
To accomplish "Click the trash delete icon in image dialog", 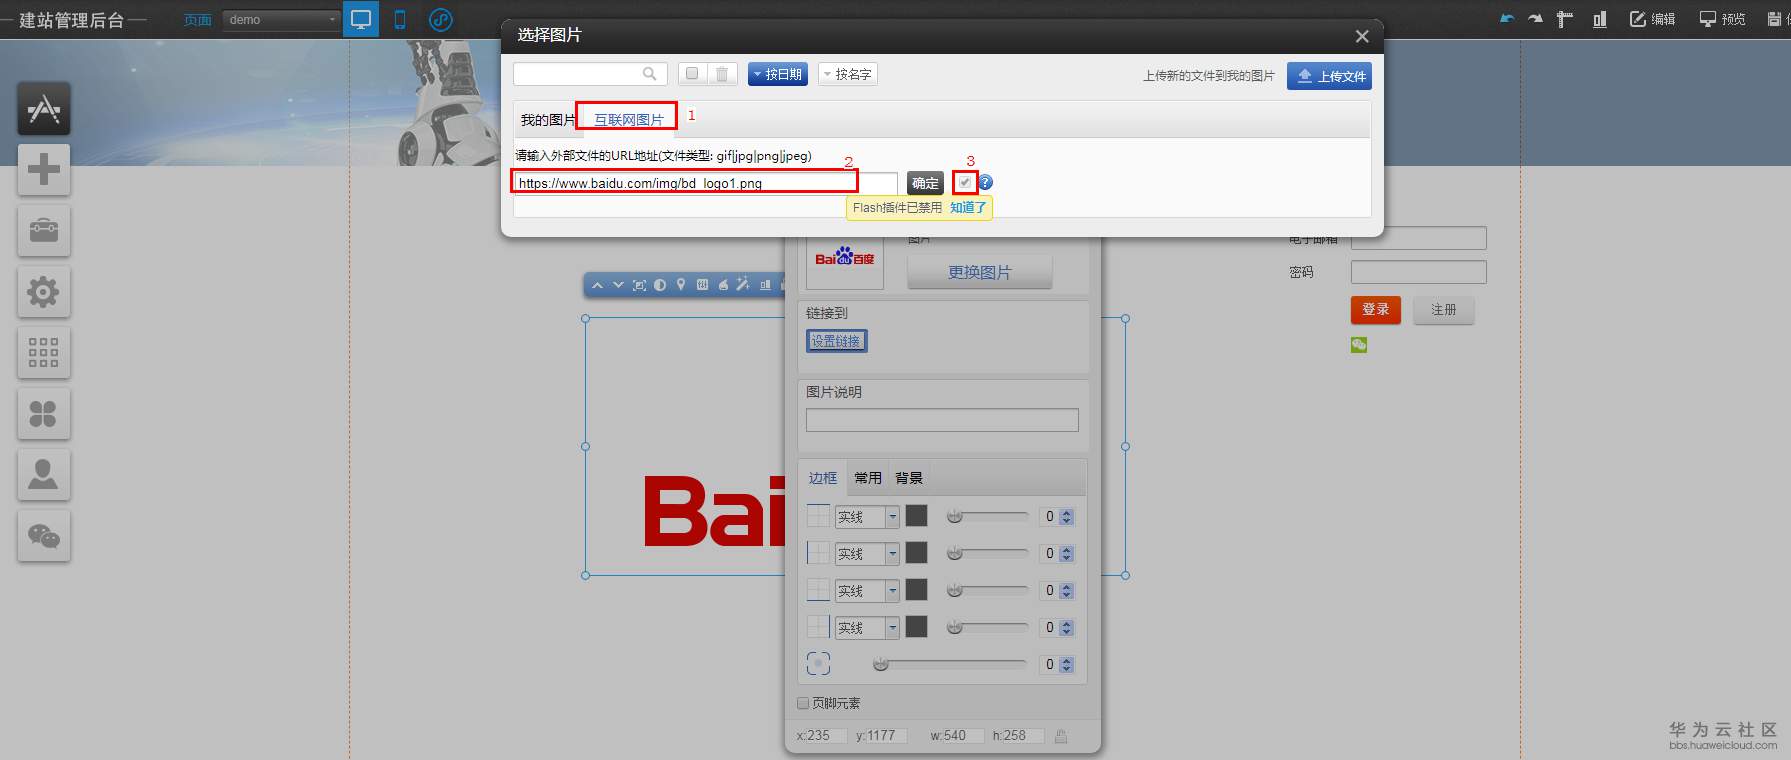I will tap(722, 74).
